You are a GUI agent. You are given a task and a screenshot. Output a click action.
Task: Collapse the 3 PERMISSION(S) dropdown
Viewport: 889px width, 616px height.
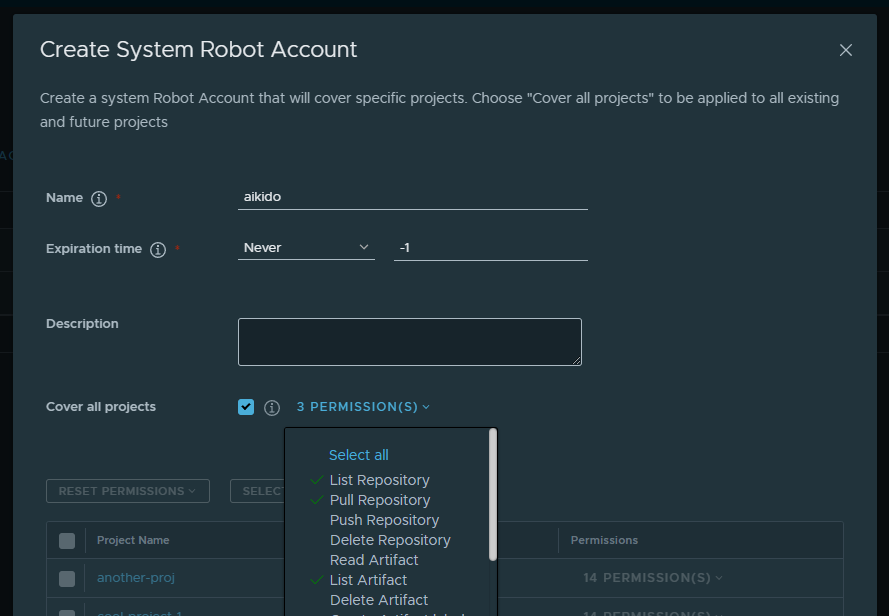[363, 407]
